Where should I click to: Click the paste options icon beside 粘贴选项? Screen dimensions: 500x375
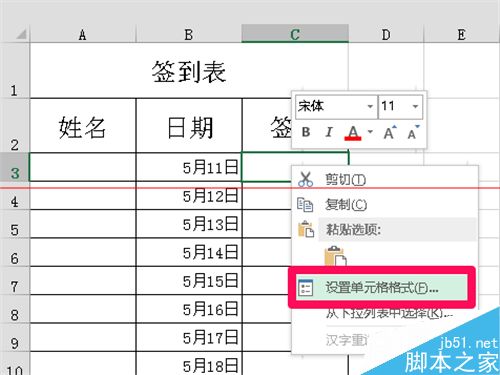(x=306, y=229)
